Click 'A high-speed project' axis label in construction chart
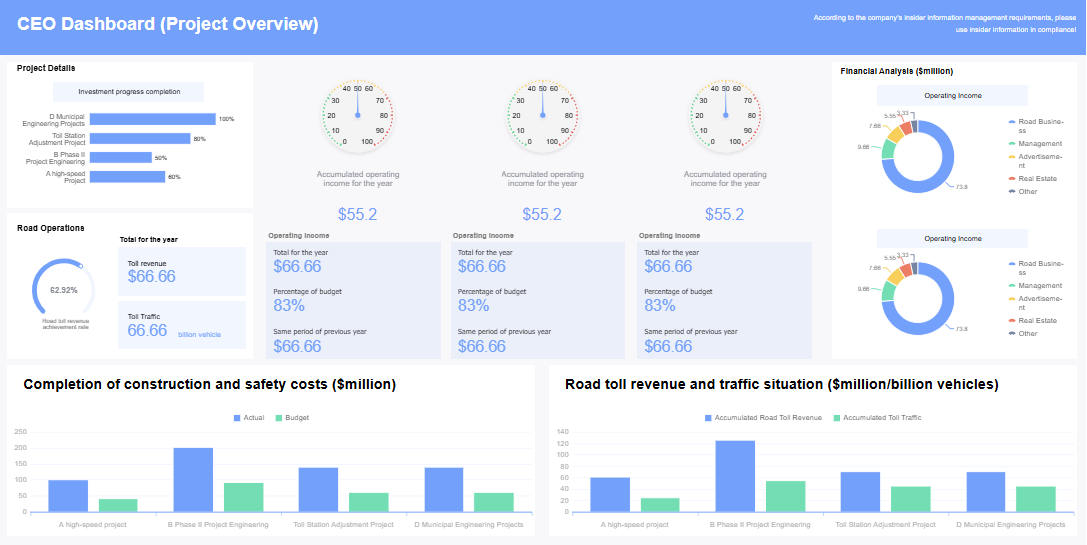The width and height of the screenshot is (1087, 545). pyautogui.click(x=93, y=525)
